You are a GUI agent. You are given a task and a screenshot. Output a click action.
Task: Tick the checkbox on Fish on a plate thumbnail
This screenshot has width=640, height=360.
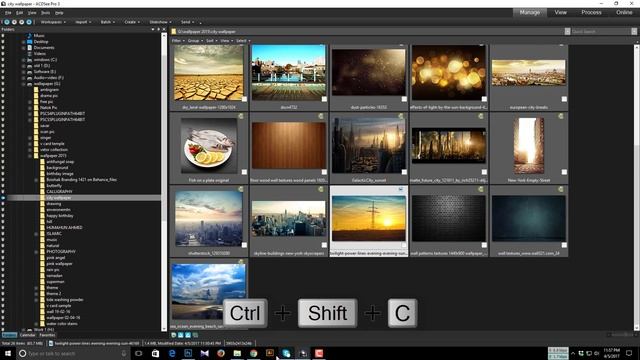244,172
